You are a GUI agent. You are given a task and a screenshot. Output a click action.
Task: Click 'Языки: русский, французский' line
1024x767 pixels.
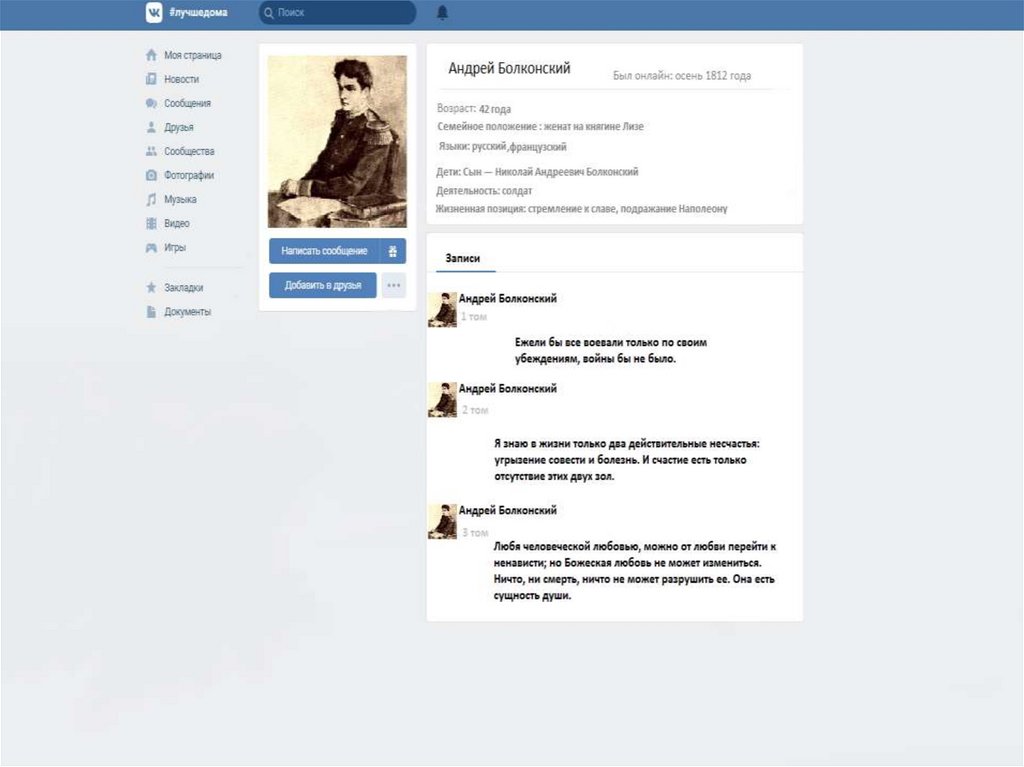click(503, 147)
